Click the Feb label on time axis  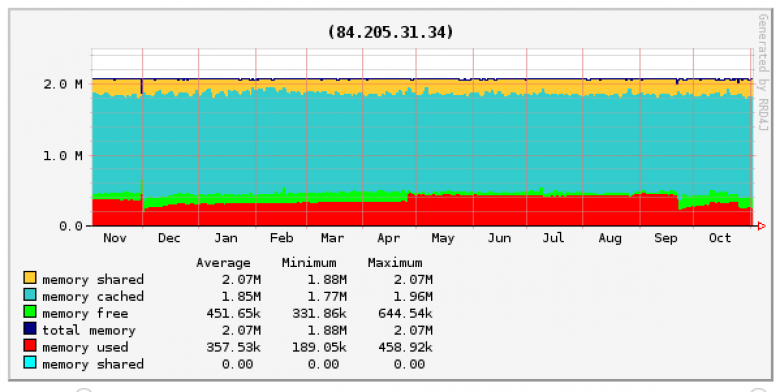282,238
